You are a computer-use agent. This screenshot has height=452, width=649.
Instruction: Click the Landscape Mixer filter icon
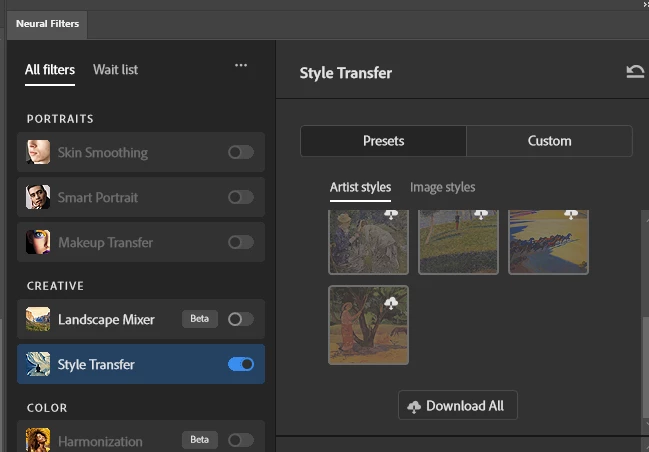pyautogui.click(x=38, y=319)
